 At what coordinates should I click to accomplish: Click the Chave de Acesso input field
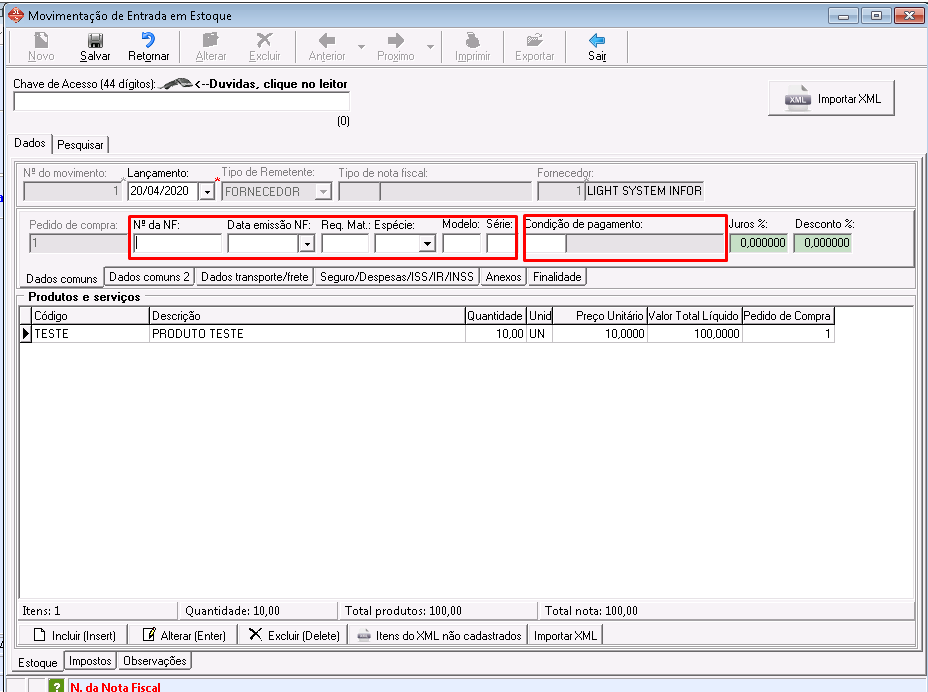coord(181,102)
